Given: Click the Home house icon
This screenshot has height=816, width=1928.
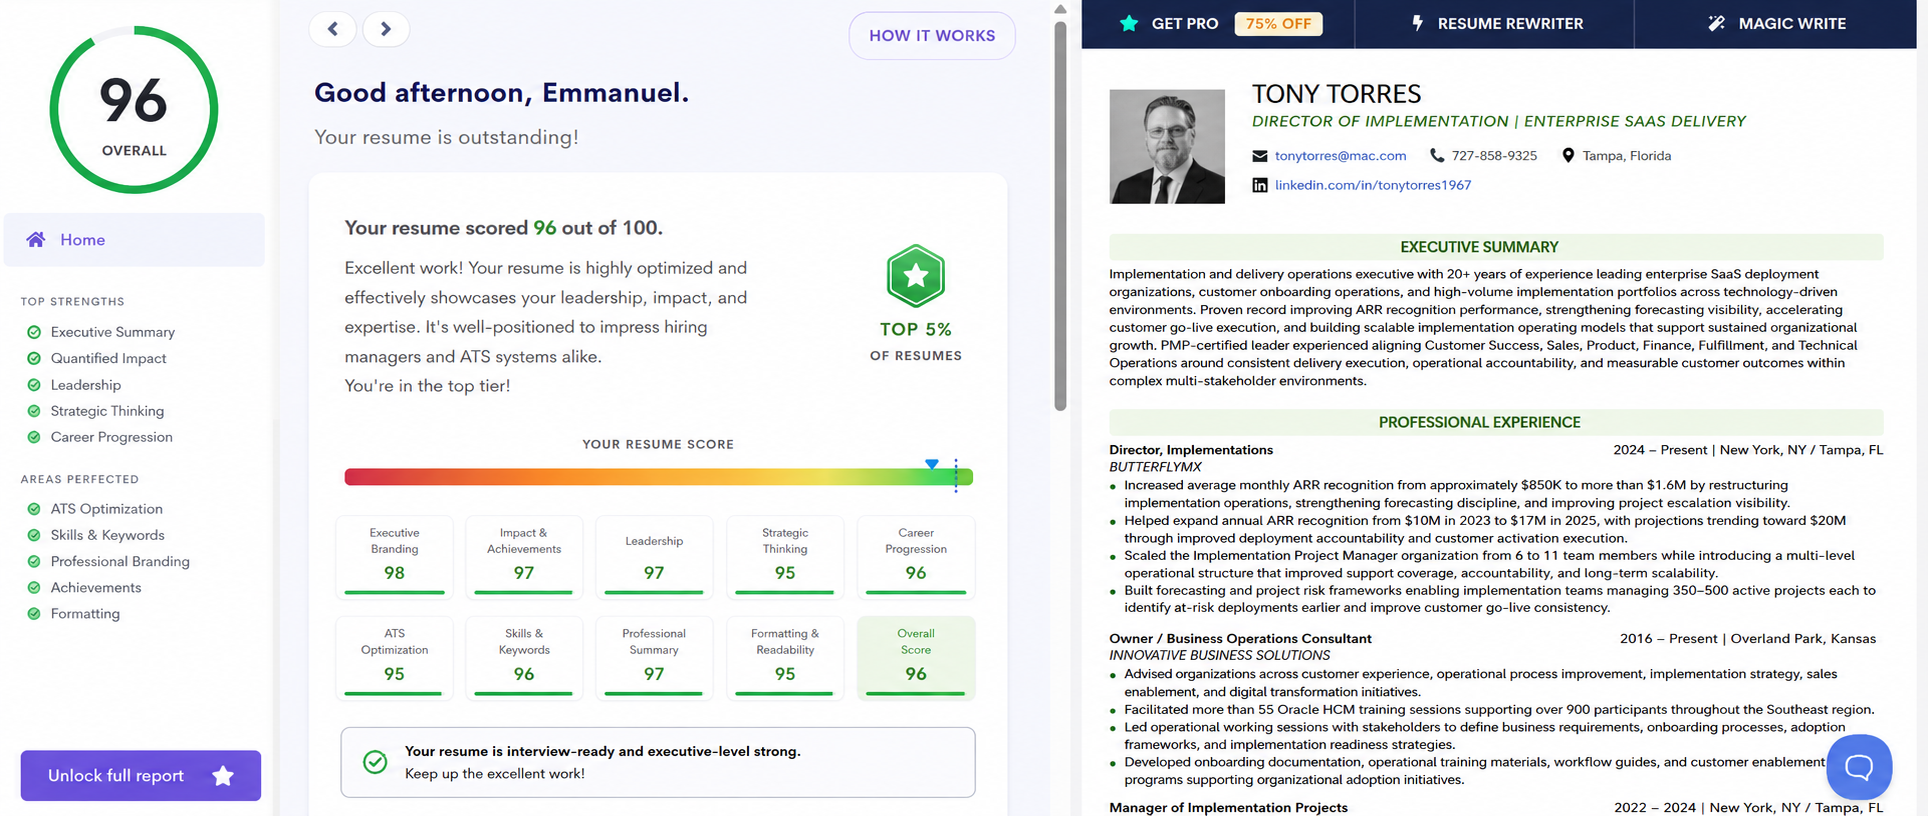Looking at the screenshot, I should tap(36, 239).
